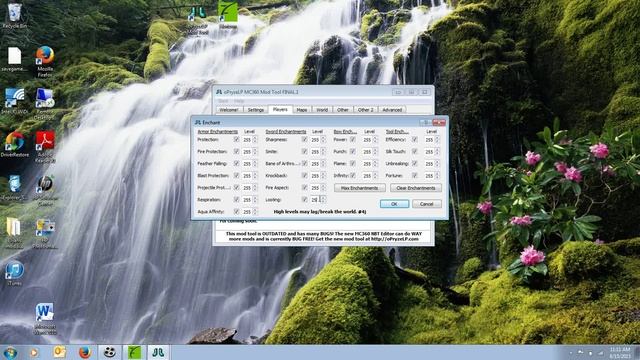Screen dimensions: 640x360
Task: Open the Microsoft Word desktop shortcut
Action: [x=45, y=318]
